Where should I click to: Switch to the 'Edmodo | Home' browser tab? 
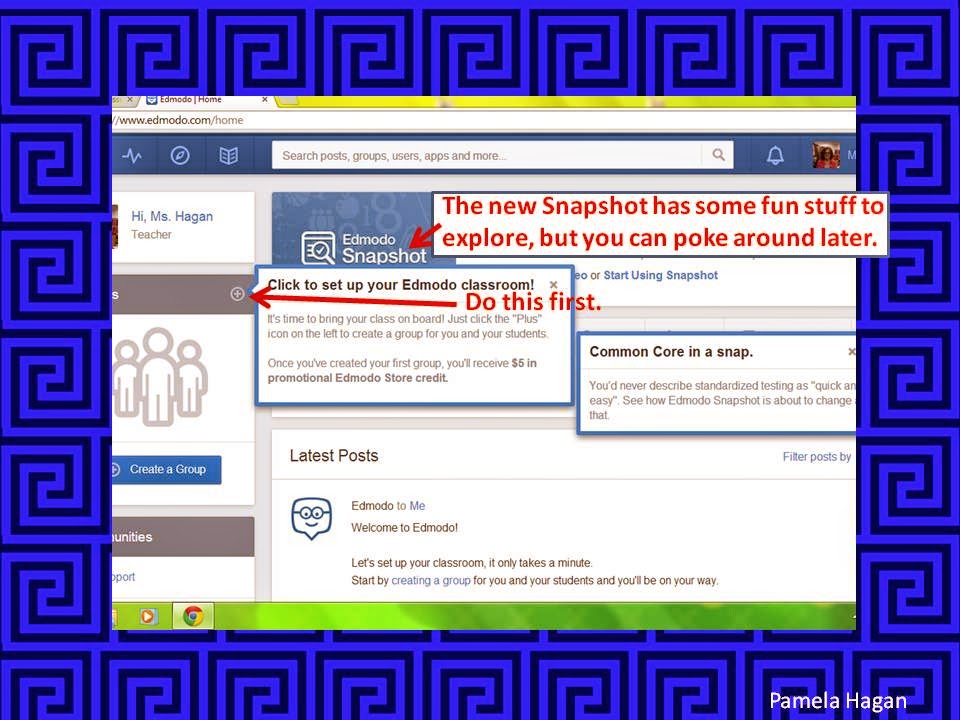(x=191, y=99)
